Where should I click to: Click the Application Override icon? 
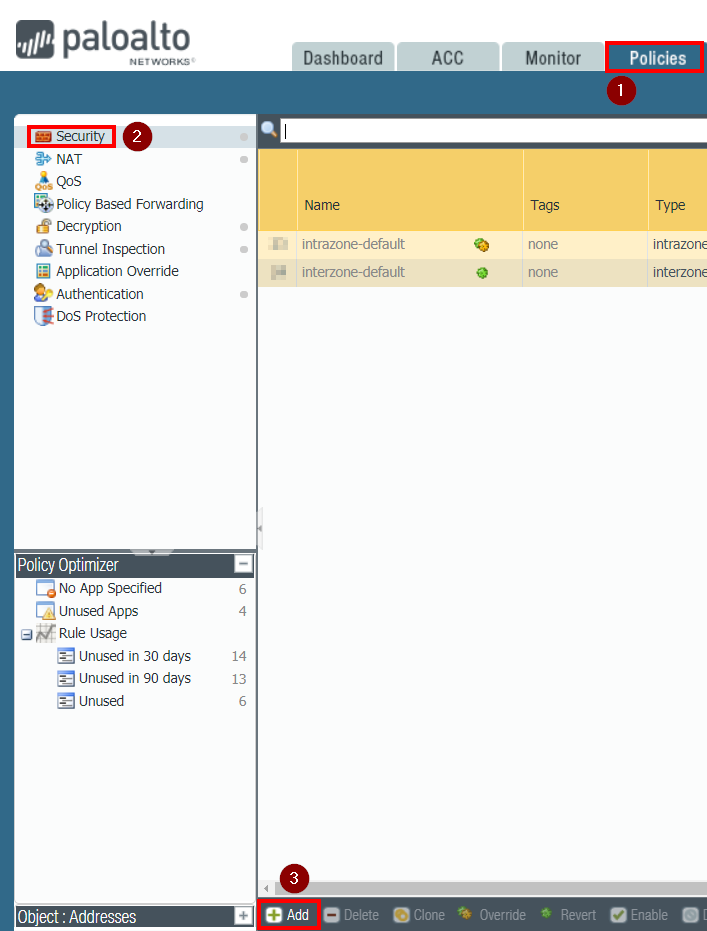tap(43, 271)
